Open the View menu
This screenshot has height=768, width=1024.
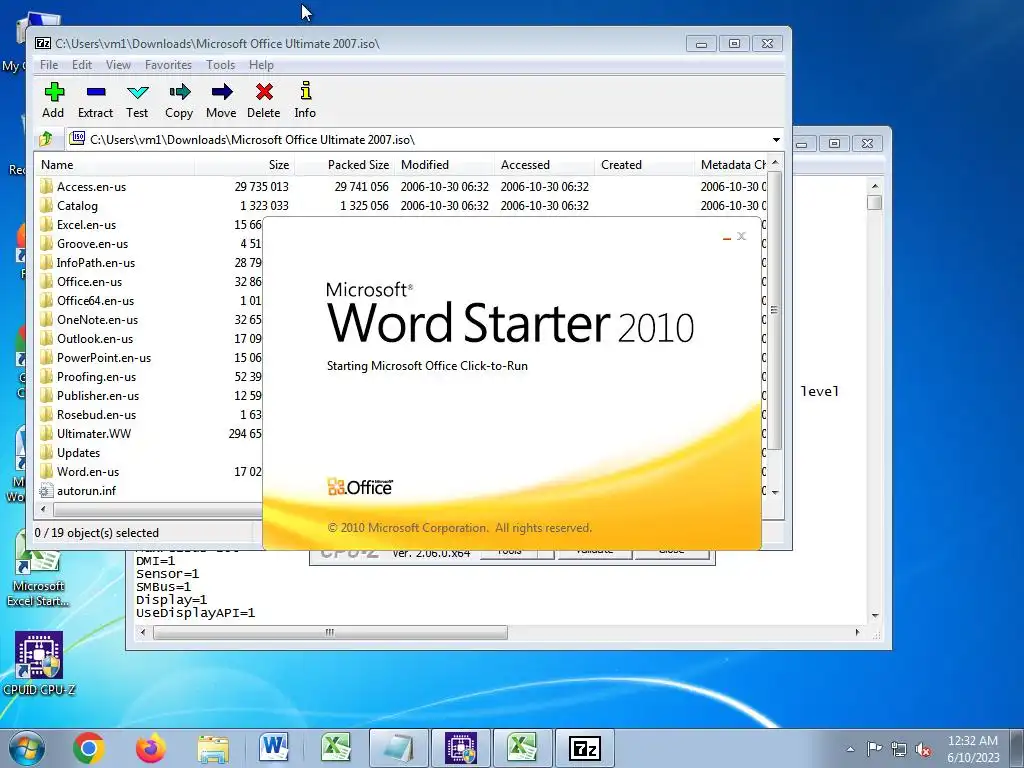[118, 65]
